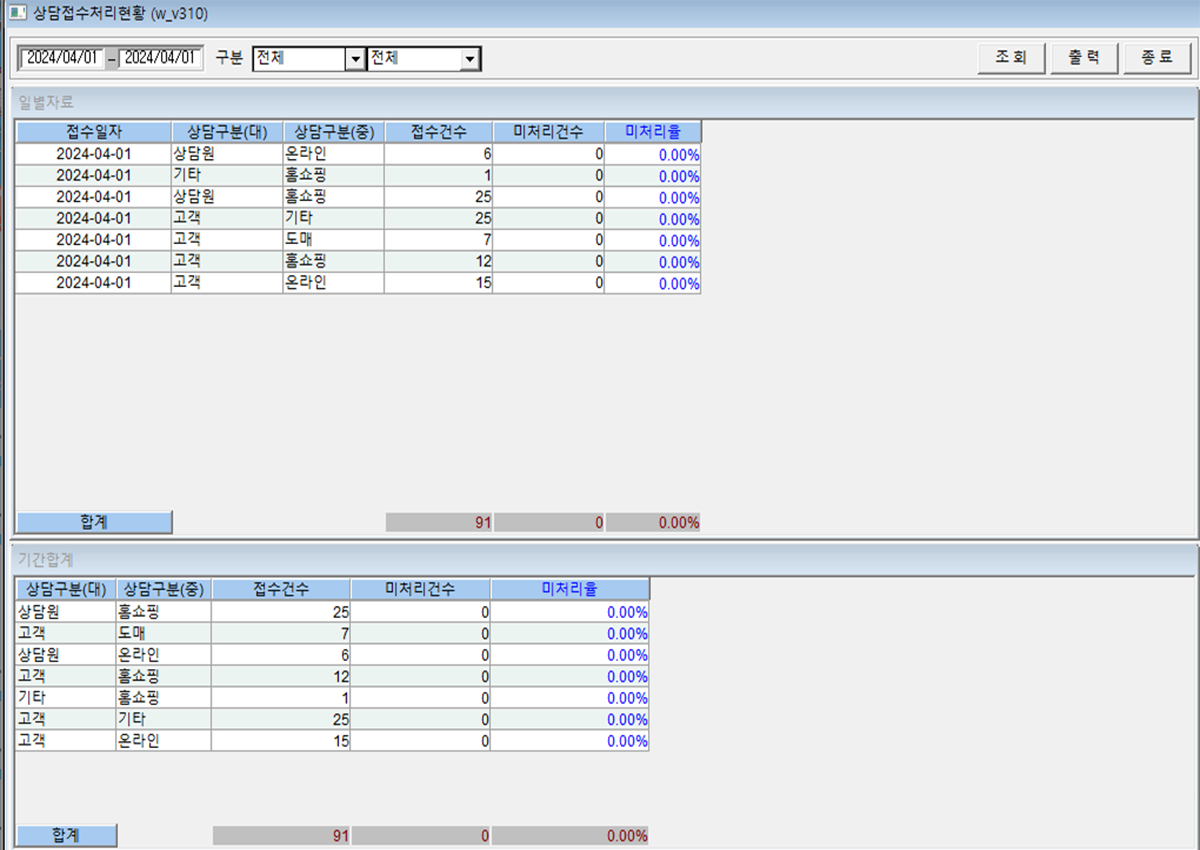The width and height of the screenshot is (1200, 850).
Task: Click the start date input field
Action: (x=61, y=58)
